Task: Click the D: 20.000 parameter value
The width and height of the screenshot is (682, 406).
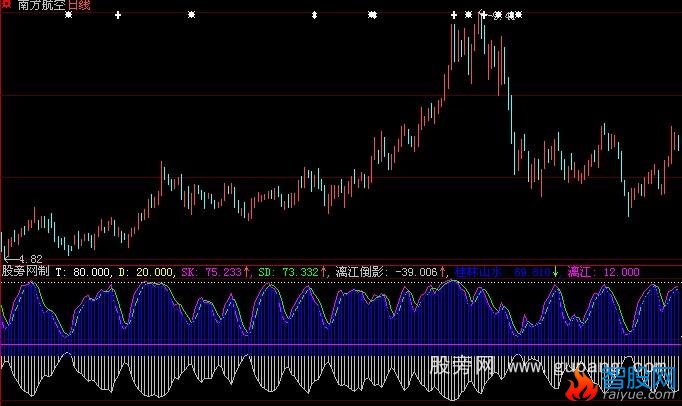Action: coord(145,271)
